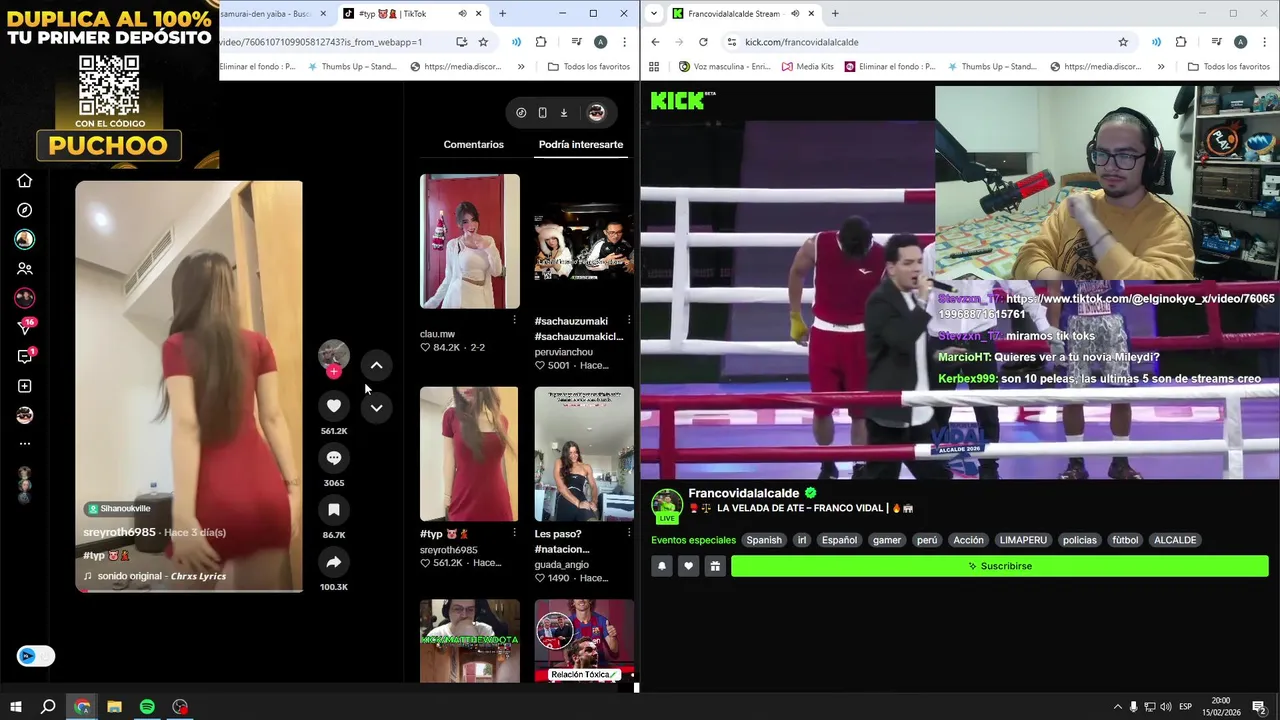Switch to Podría interesarte tab
This screenshot has height=720, width=1280.
point(581,144)
